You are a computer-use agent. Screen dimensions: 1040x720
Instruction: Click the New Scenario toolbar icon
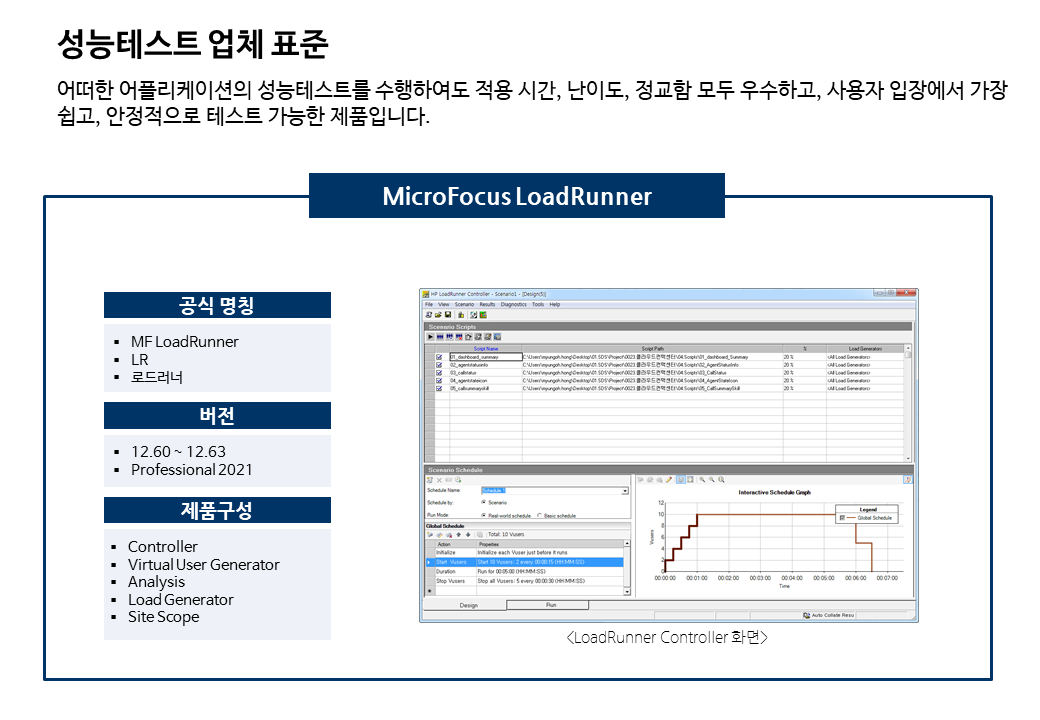pos(428,315)
